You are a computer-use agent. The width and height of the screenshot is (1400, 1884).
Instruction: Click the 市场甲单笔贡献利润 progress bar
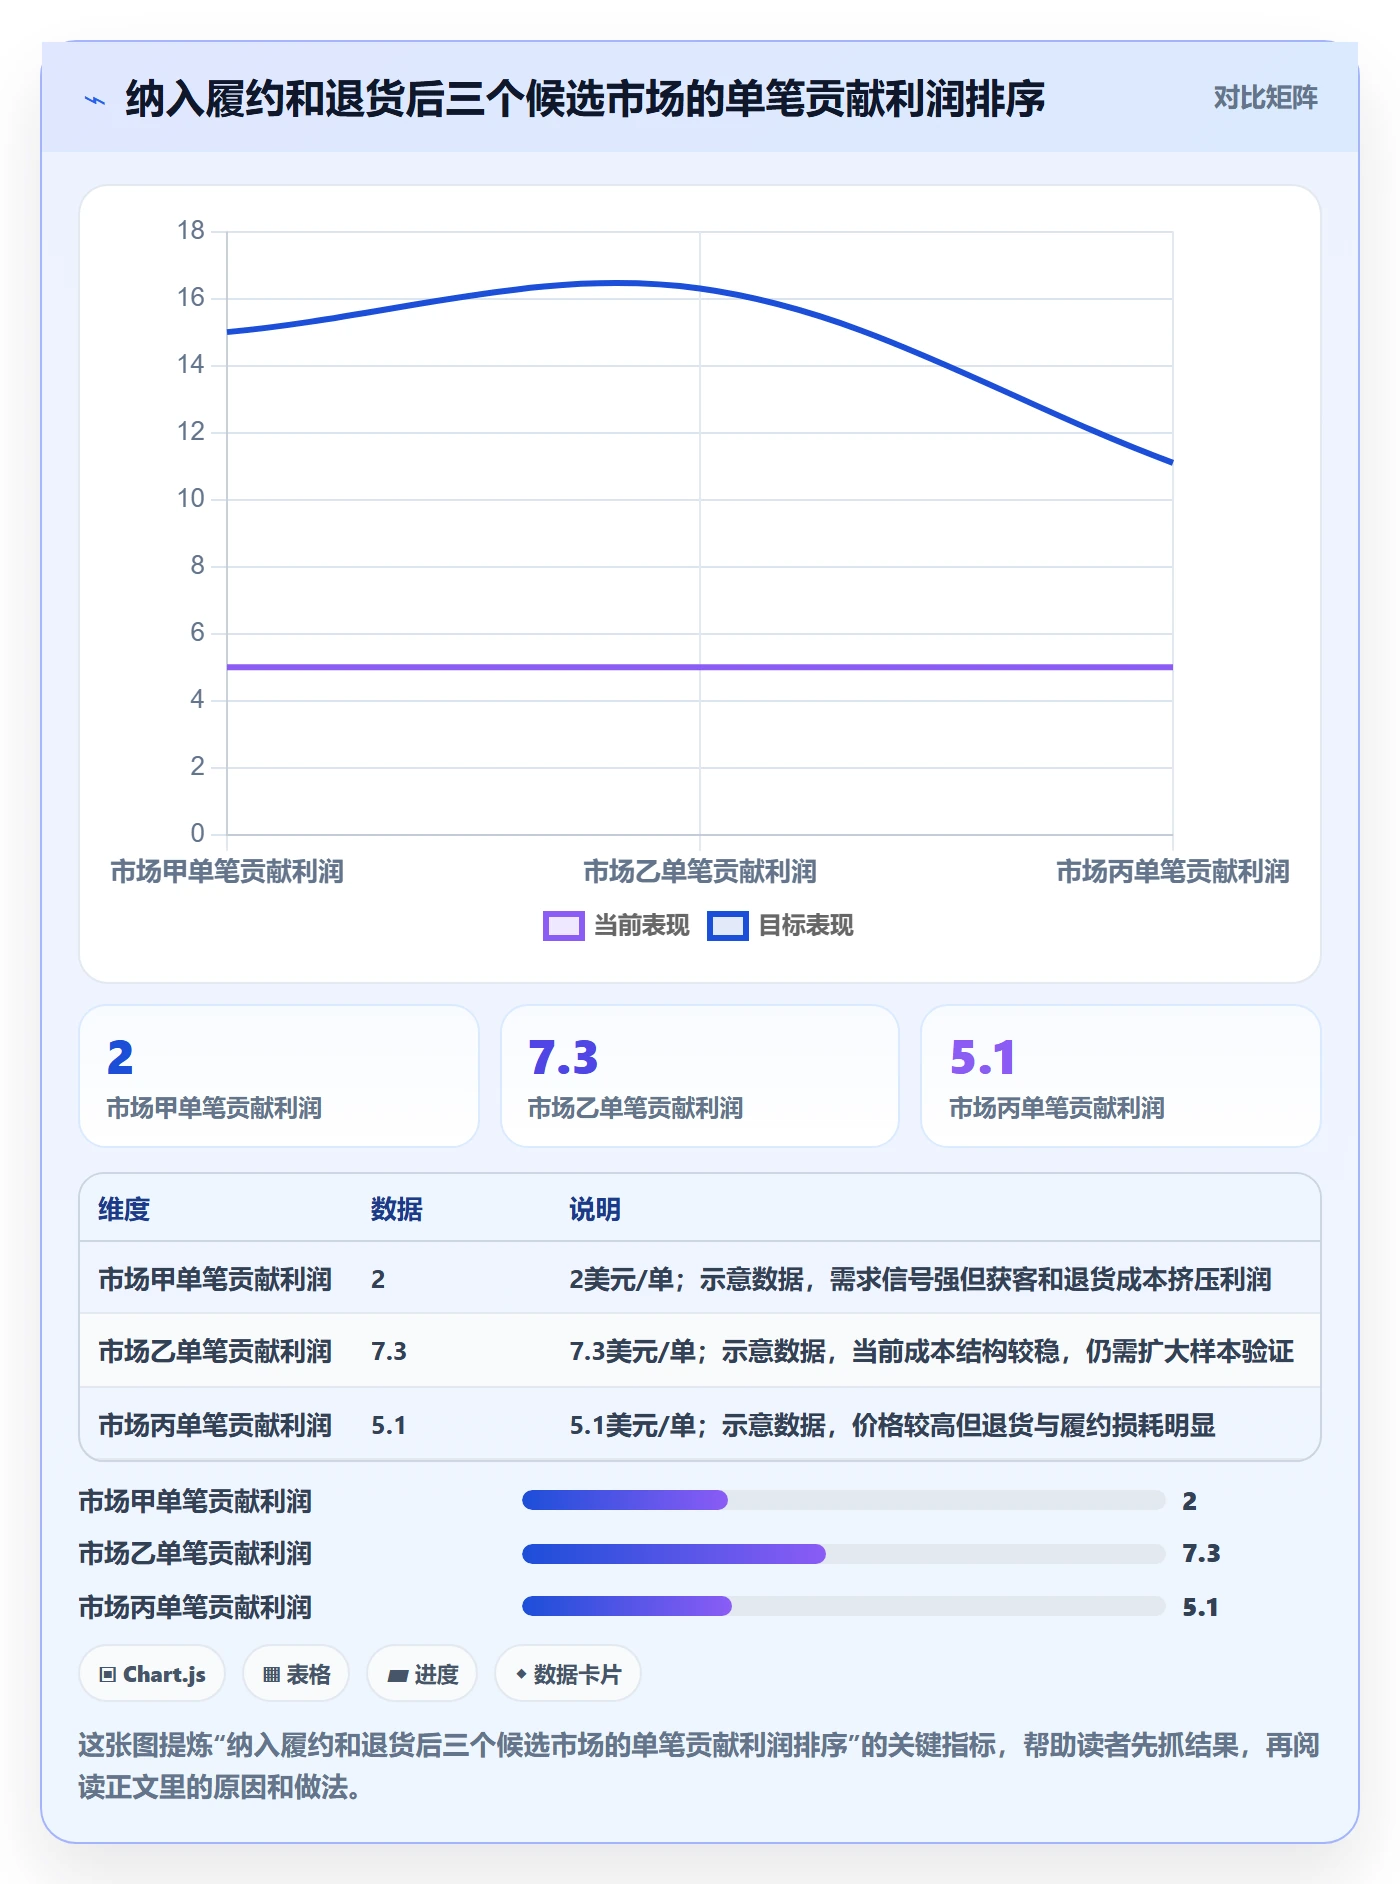pos(844,1500)
